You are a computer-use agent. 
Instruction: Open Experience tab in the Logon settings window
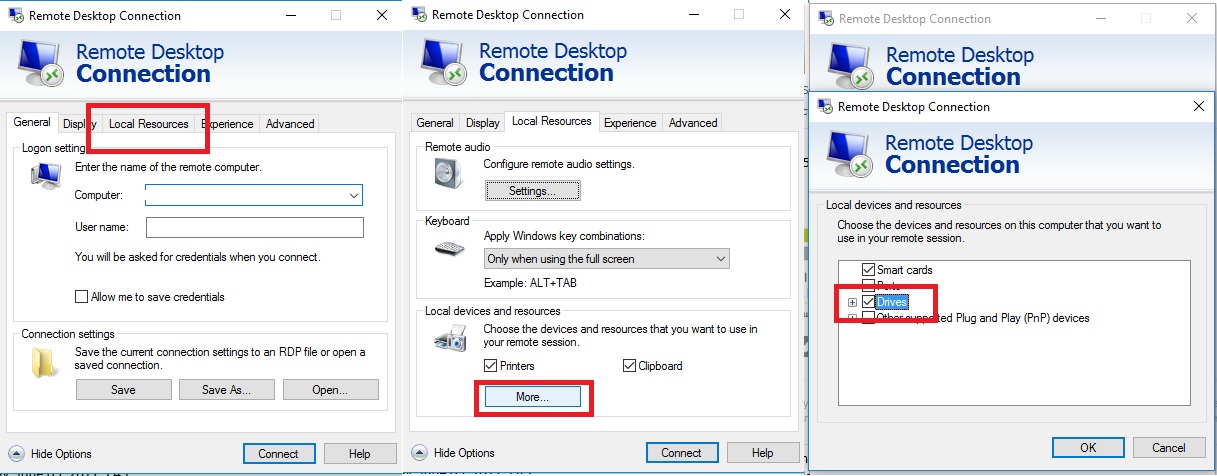[227, 124]
